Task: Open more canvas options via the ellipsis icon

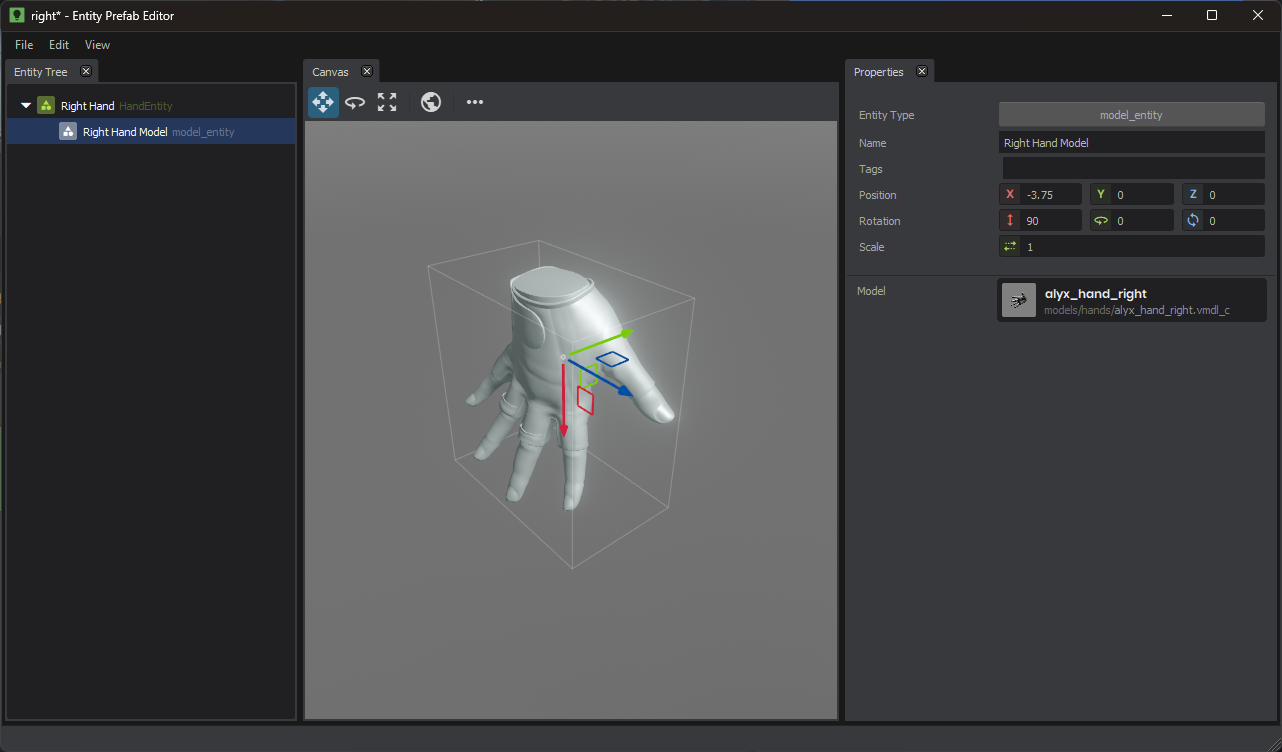Action: pos(474,101)
